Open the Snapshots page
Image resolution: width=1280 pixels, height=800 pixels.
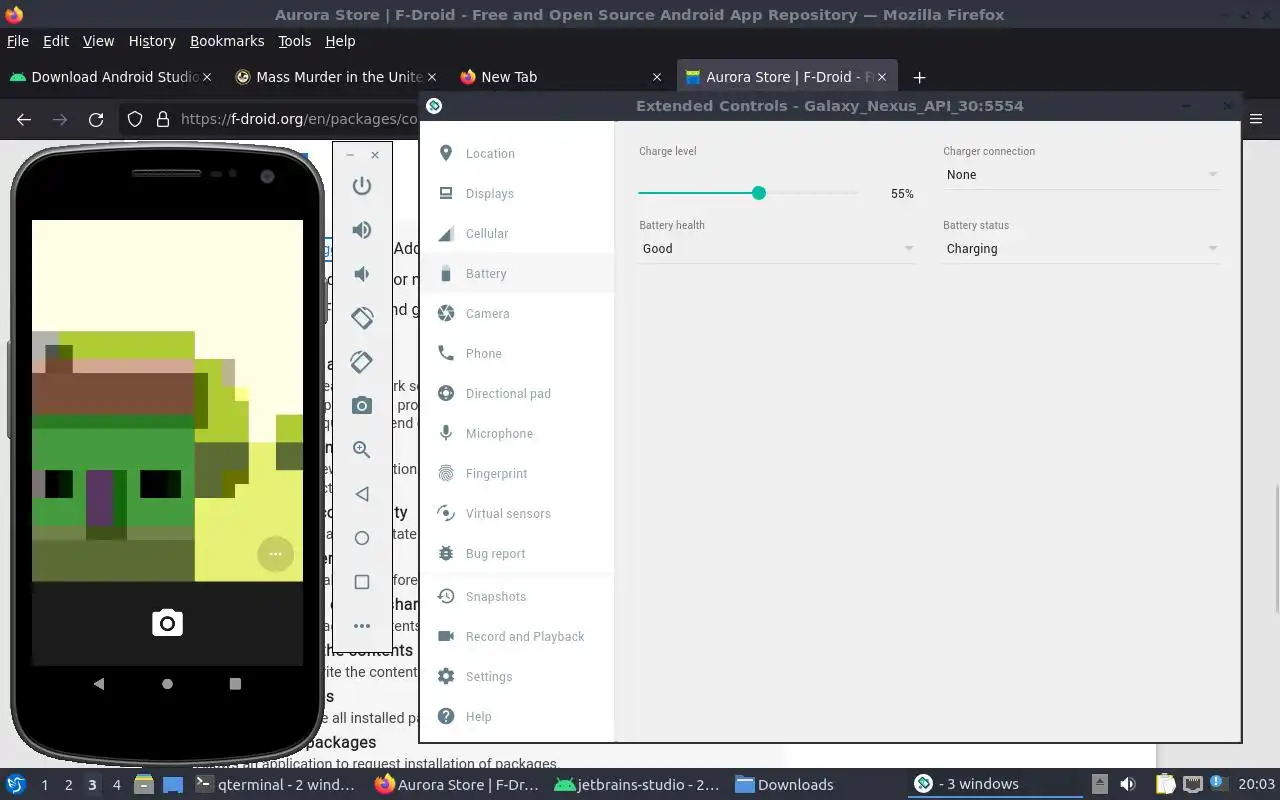point(517,596)
